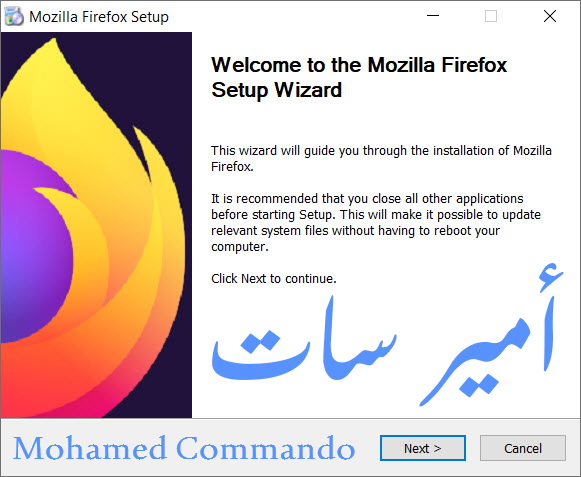
Task: Click the Arabic word سات watermark
Action: click(x=304, y=339)
